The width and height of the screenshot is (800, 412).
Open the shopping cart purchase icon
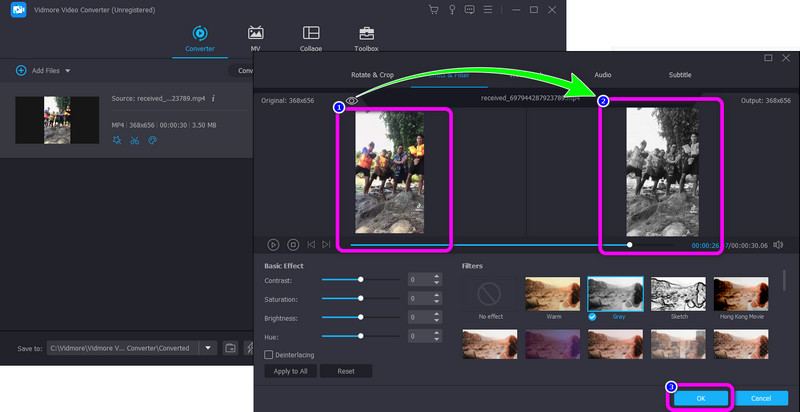click(432, 10)
